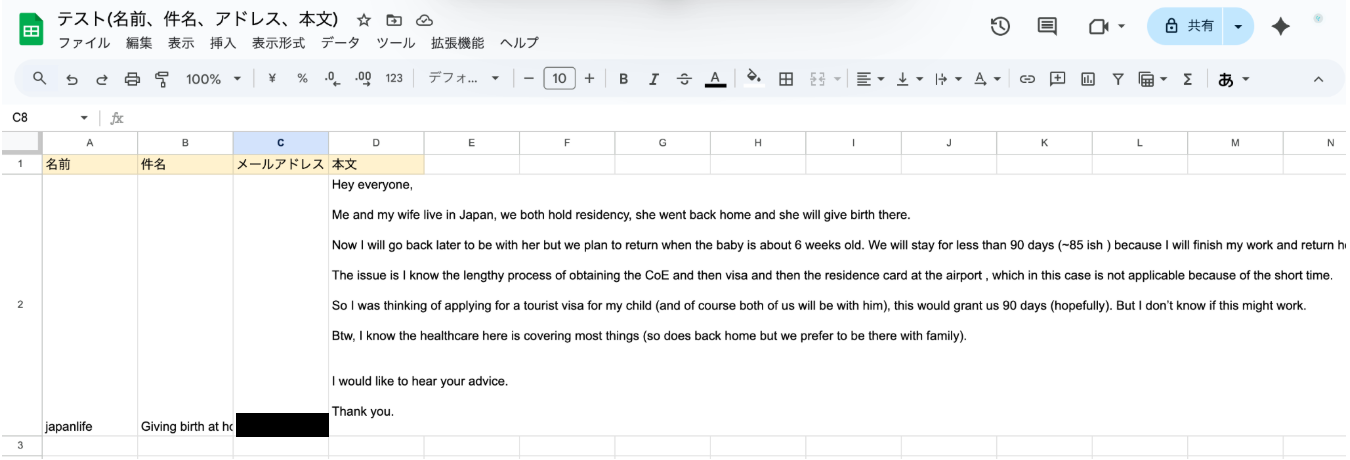Check the cloud save status icon

point(424,20)
